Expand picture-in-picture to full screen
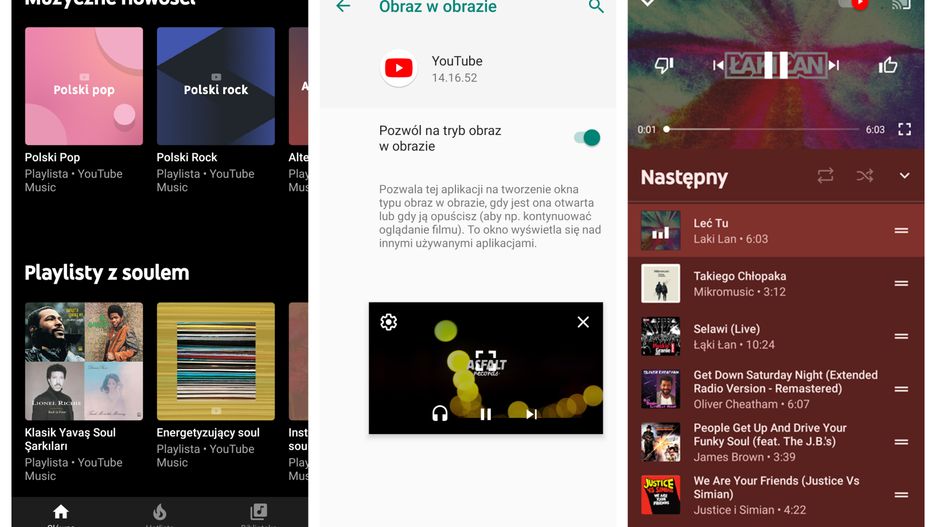The width and height of the screenshot is (936, 527). coord(486,360)
